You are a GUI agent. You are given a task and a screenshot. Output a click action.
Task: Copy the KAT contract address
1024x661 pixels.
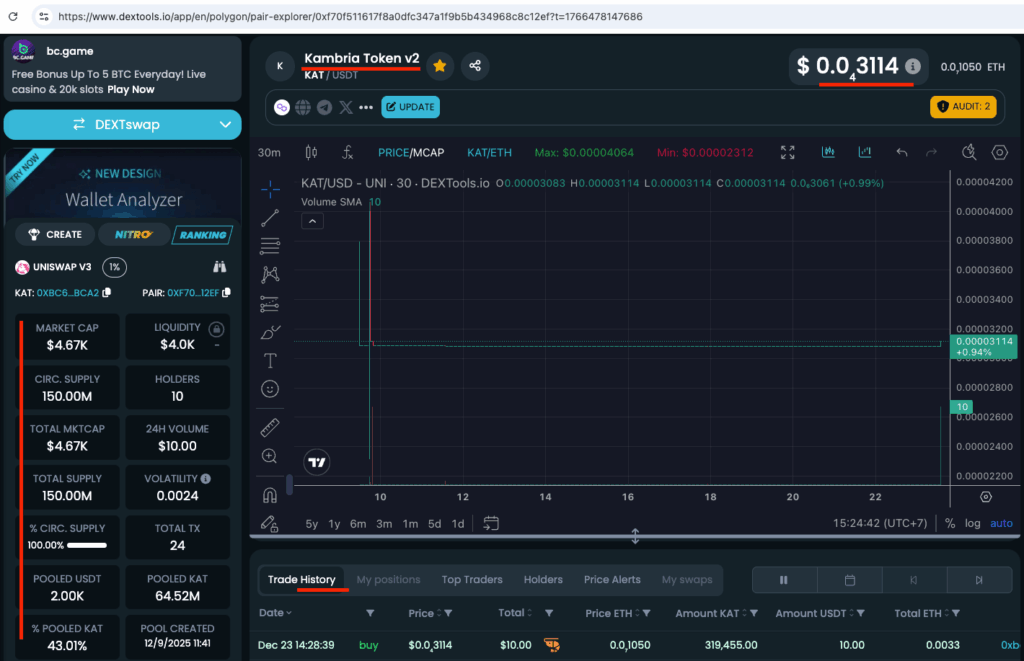[106, 293]
